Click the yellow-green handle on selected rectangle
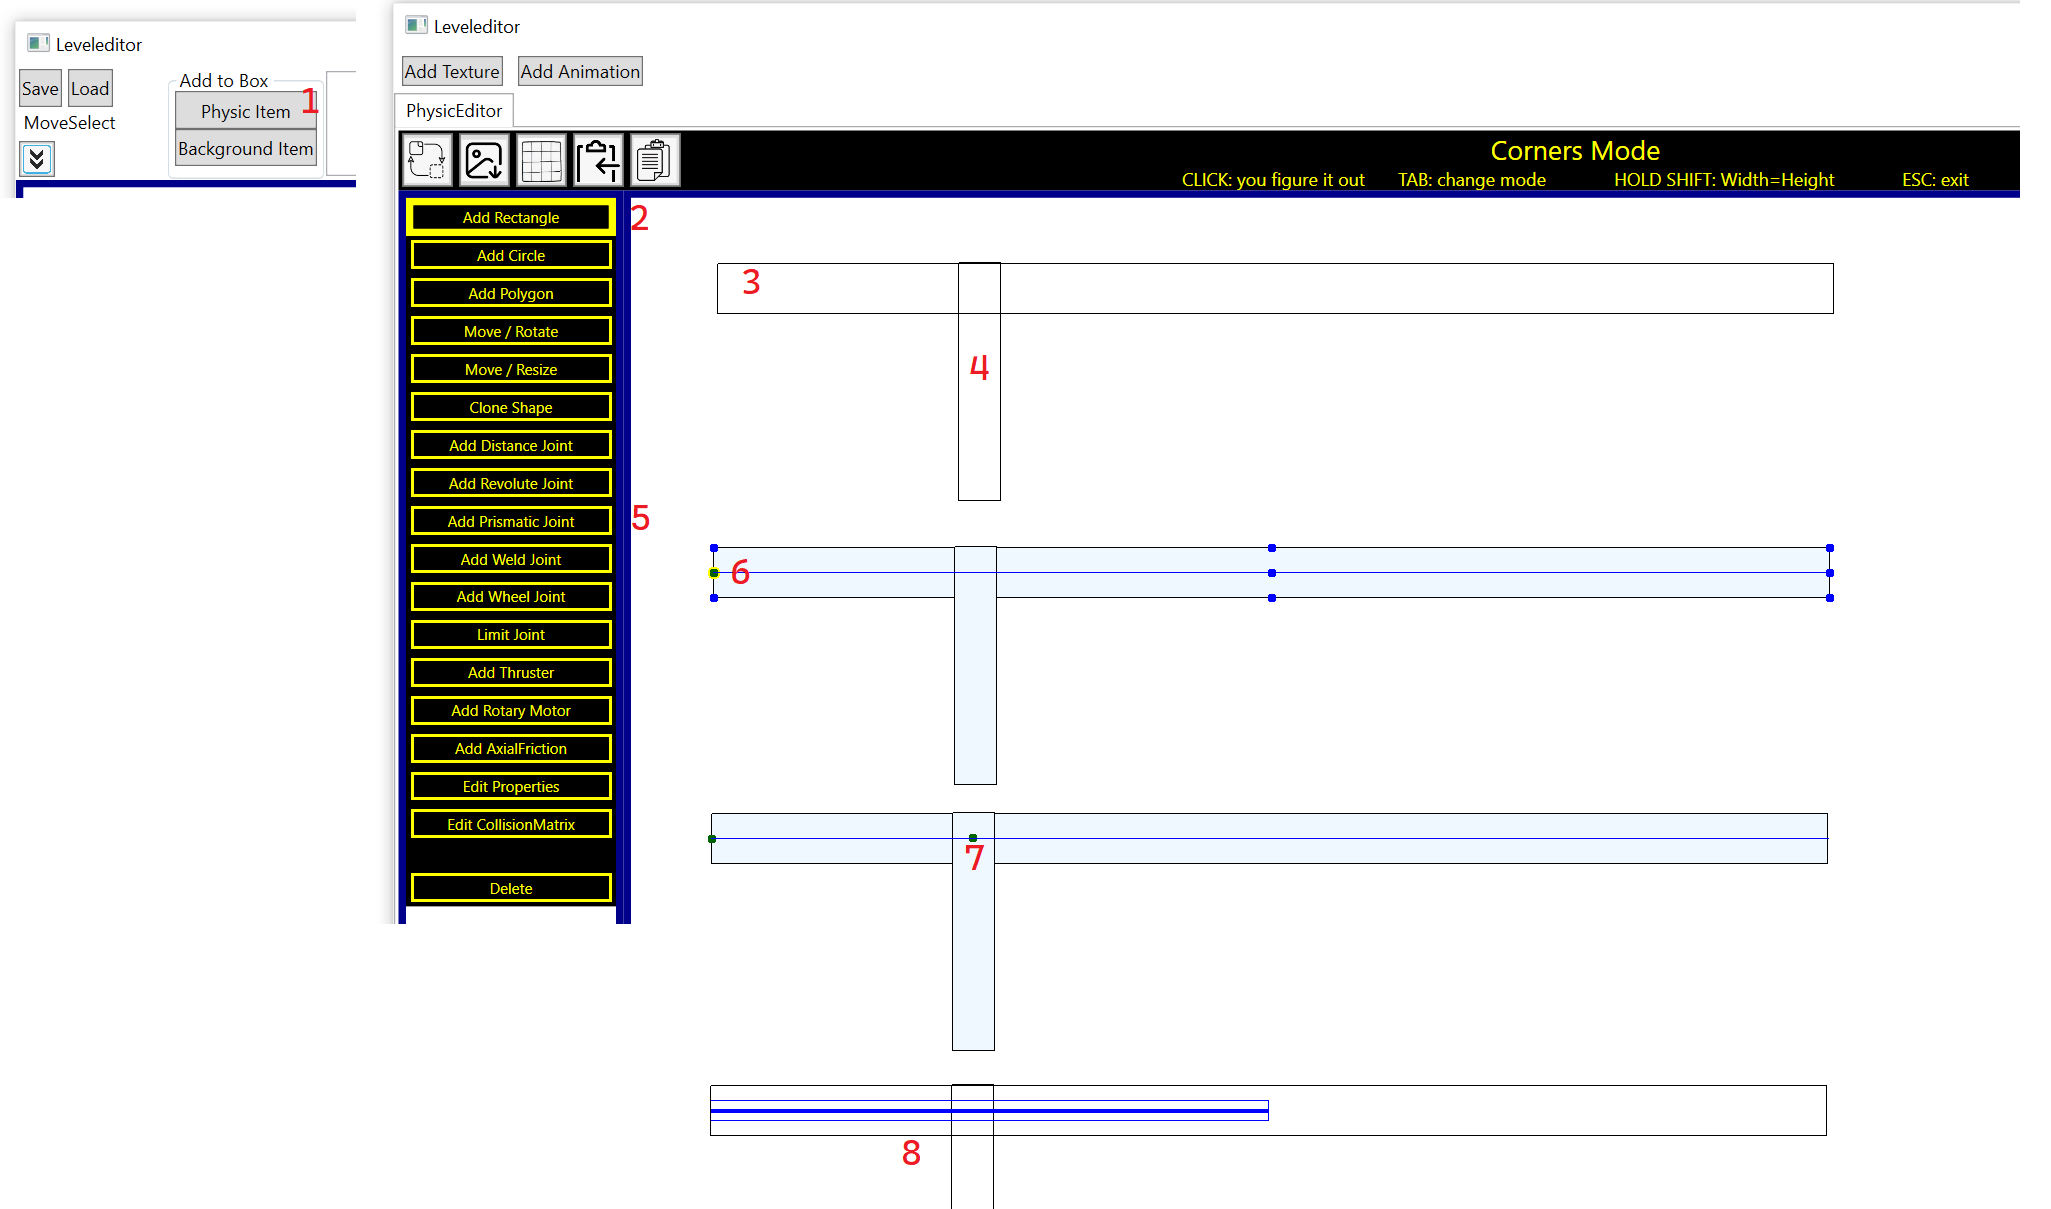The height and width of the screenshot is (1209, 2051). tap(714, 573)
